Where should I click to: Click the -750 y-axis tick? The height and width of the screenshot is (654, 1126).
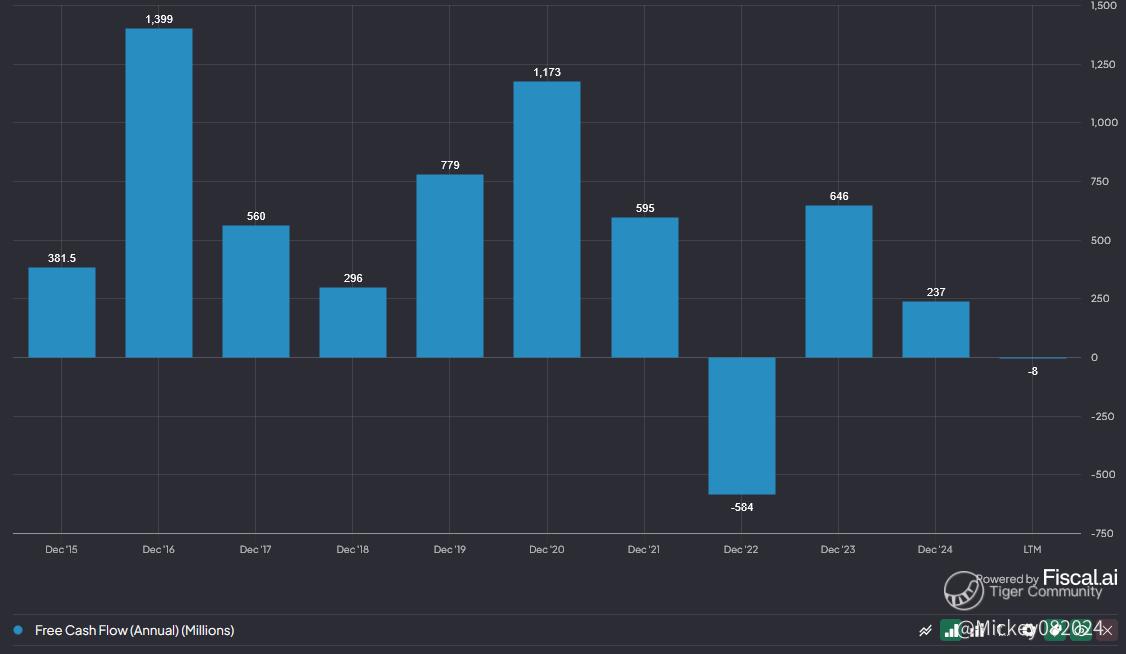pyautogui.click(x=1102, y=533)
